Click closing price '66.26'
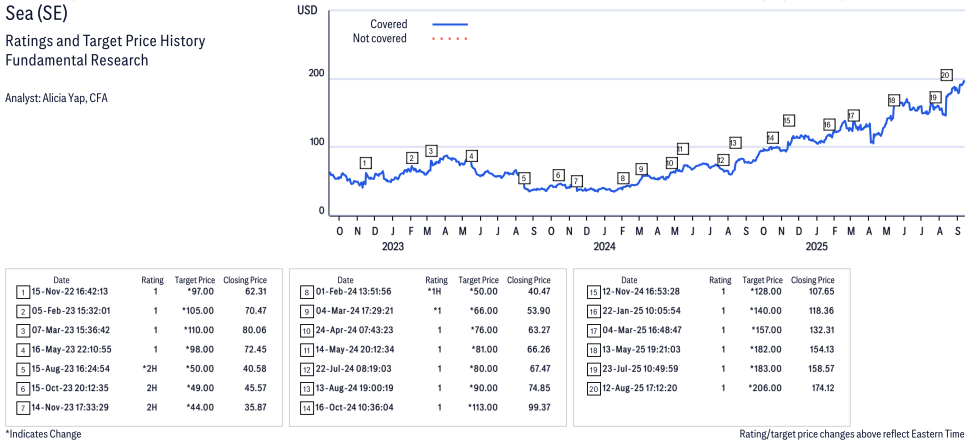 (539, 350)
